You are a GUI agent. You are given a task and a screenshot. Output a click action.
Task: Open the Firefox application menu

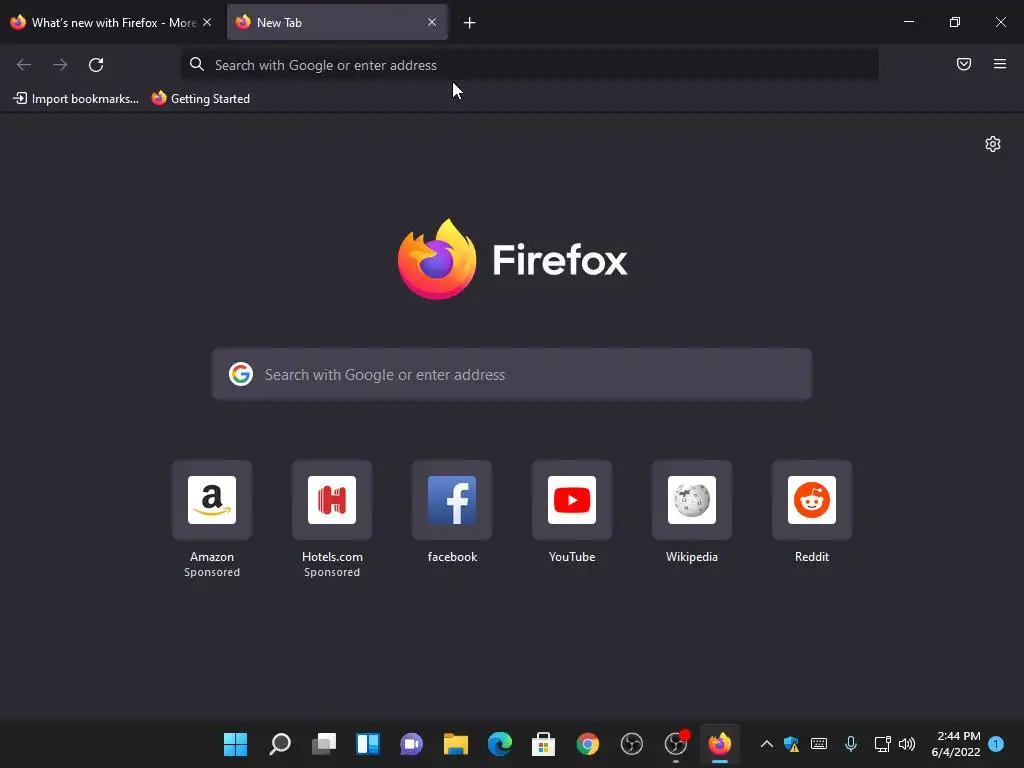click(x=1000, y=64)
